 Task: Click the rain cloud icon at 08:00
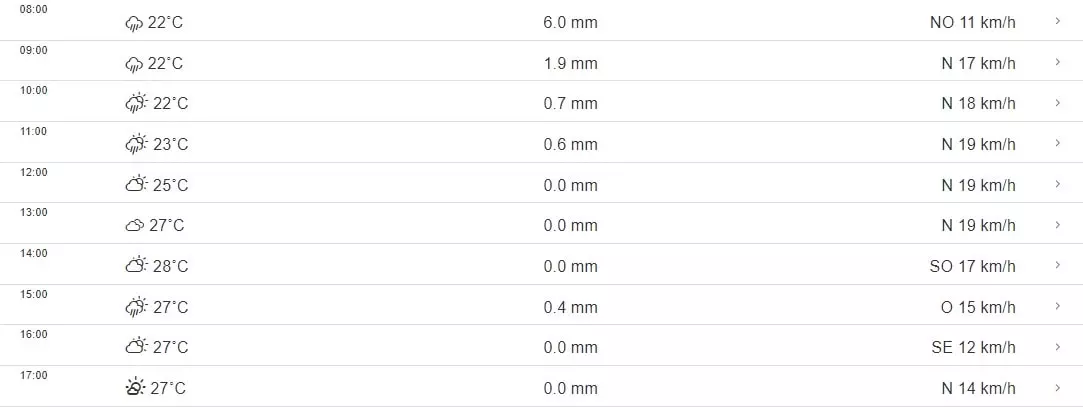[x=135, y=23]
